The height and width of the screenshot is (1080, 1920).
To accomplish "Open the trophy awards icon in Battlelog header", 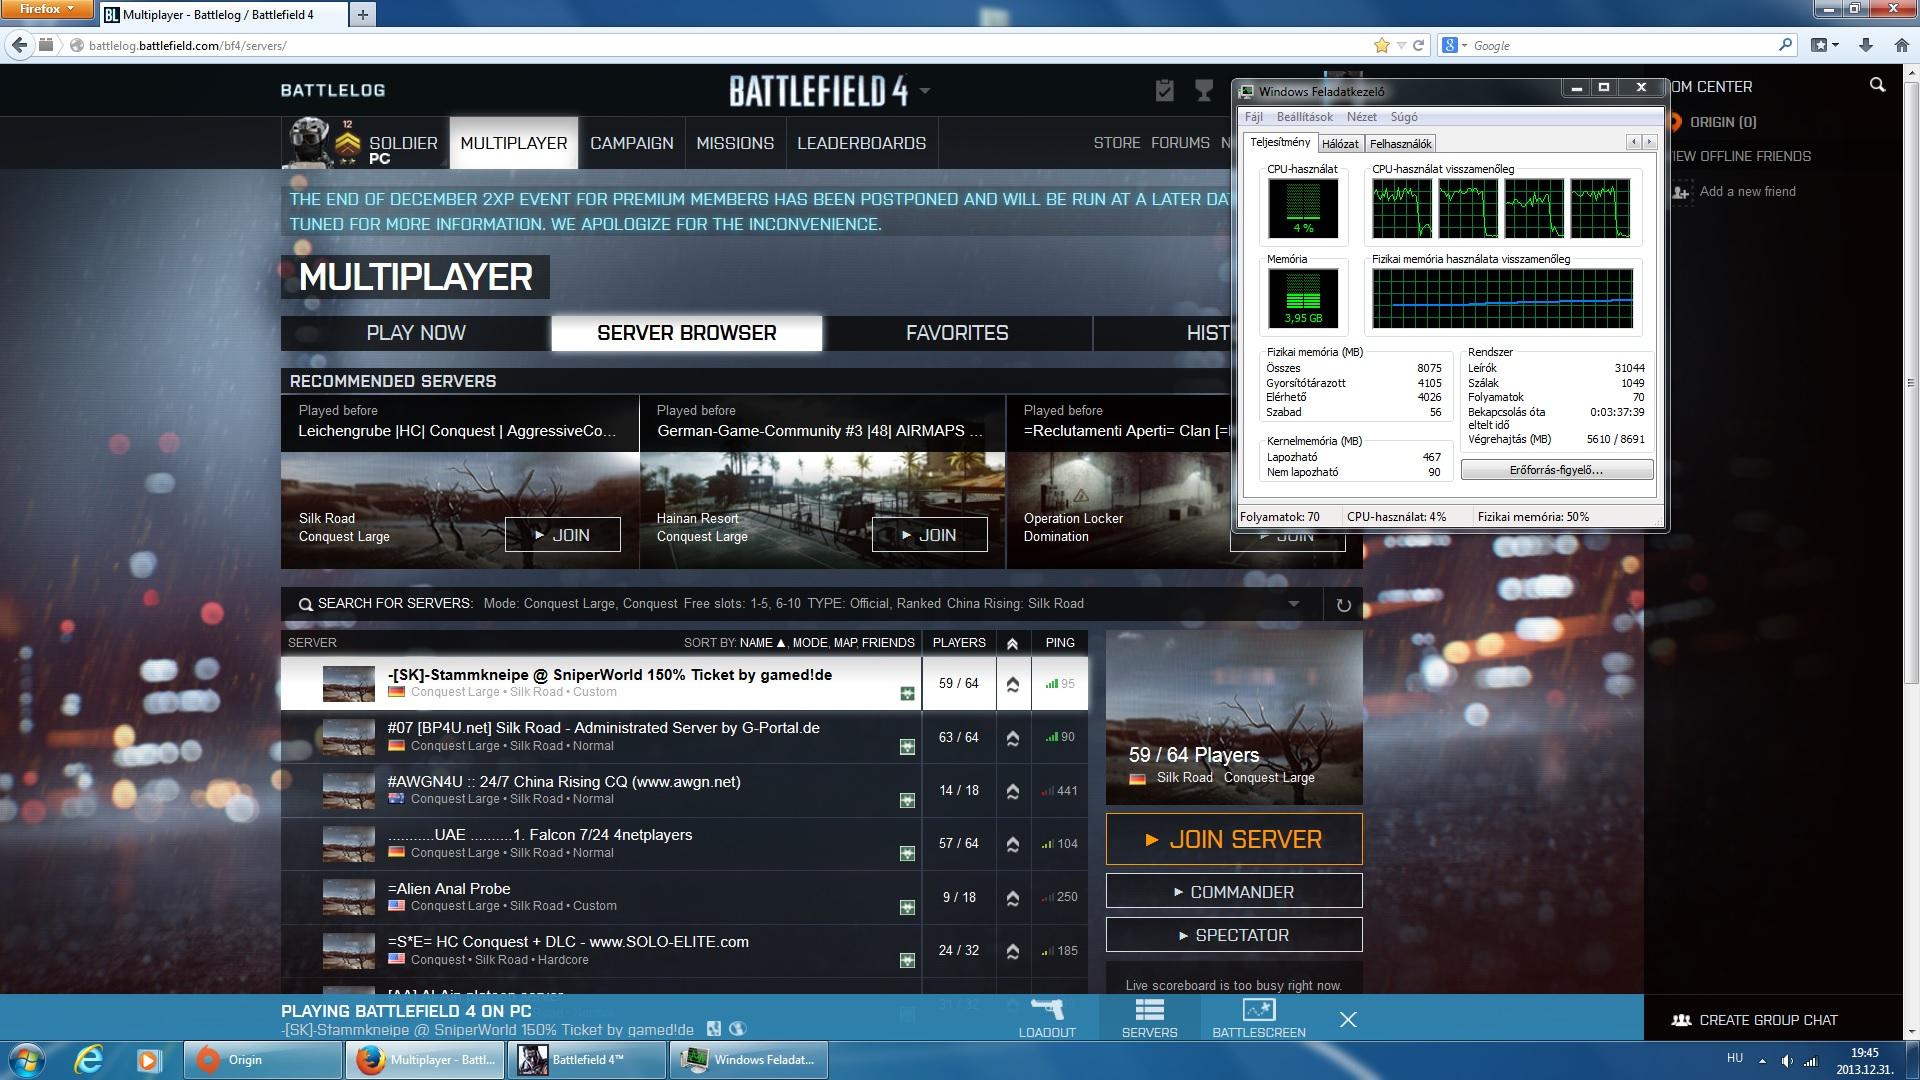I will coord(1204,91).
